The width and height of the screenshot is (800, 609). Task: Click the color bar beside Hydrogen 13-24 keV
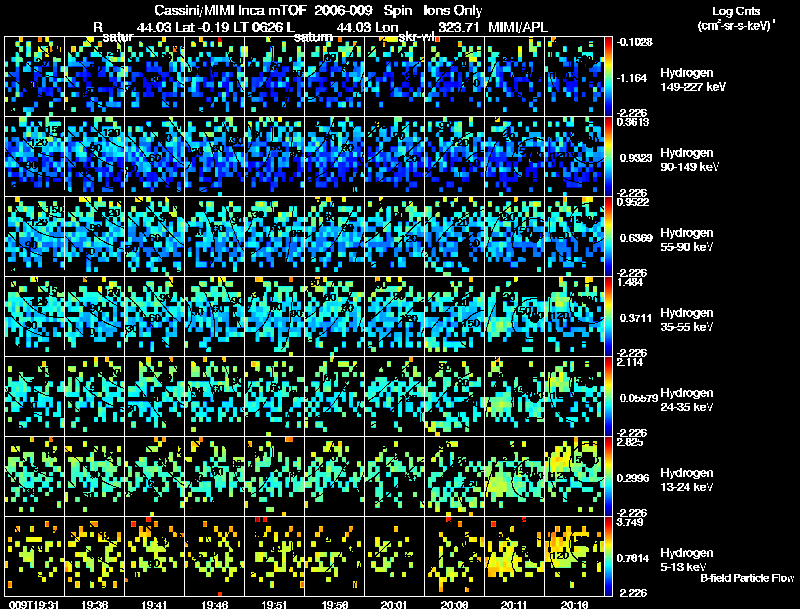click(608, 477)
